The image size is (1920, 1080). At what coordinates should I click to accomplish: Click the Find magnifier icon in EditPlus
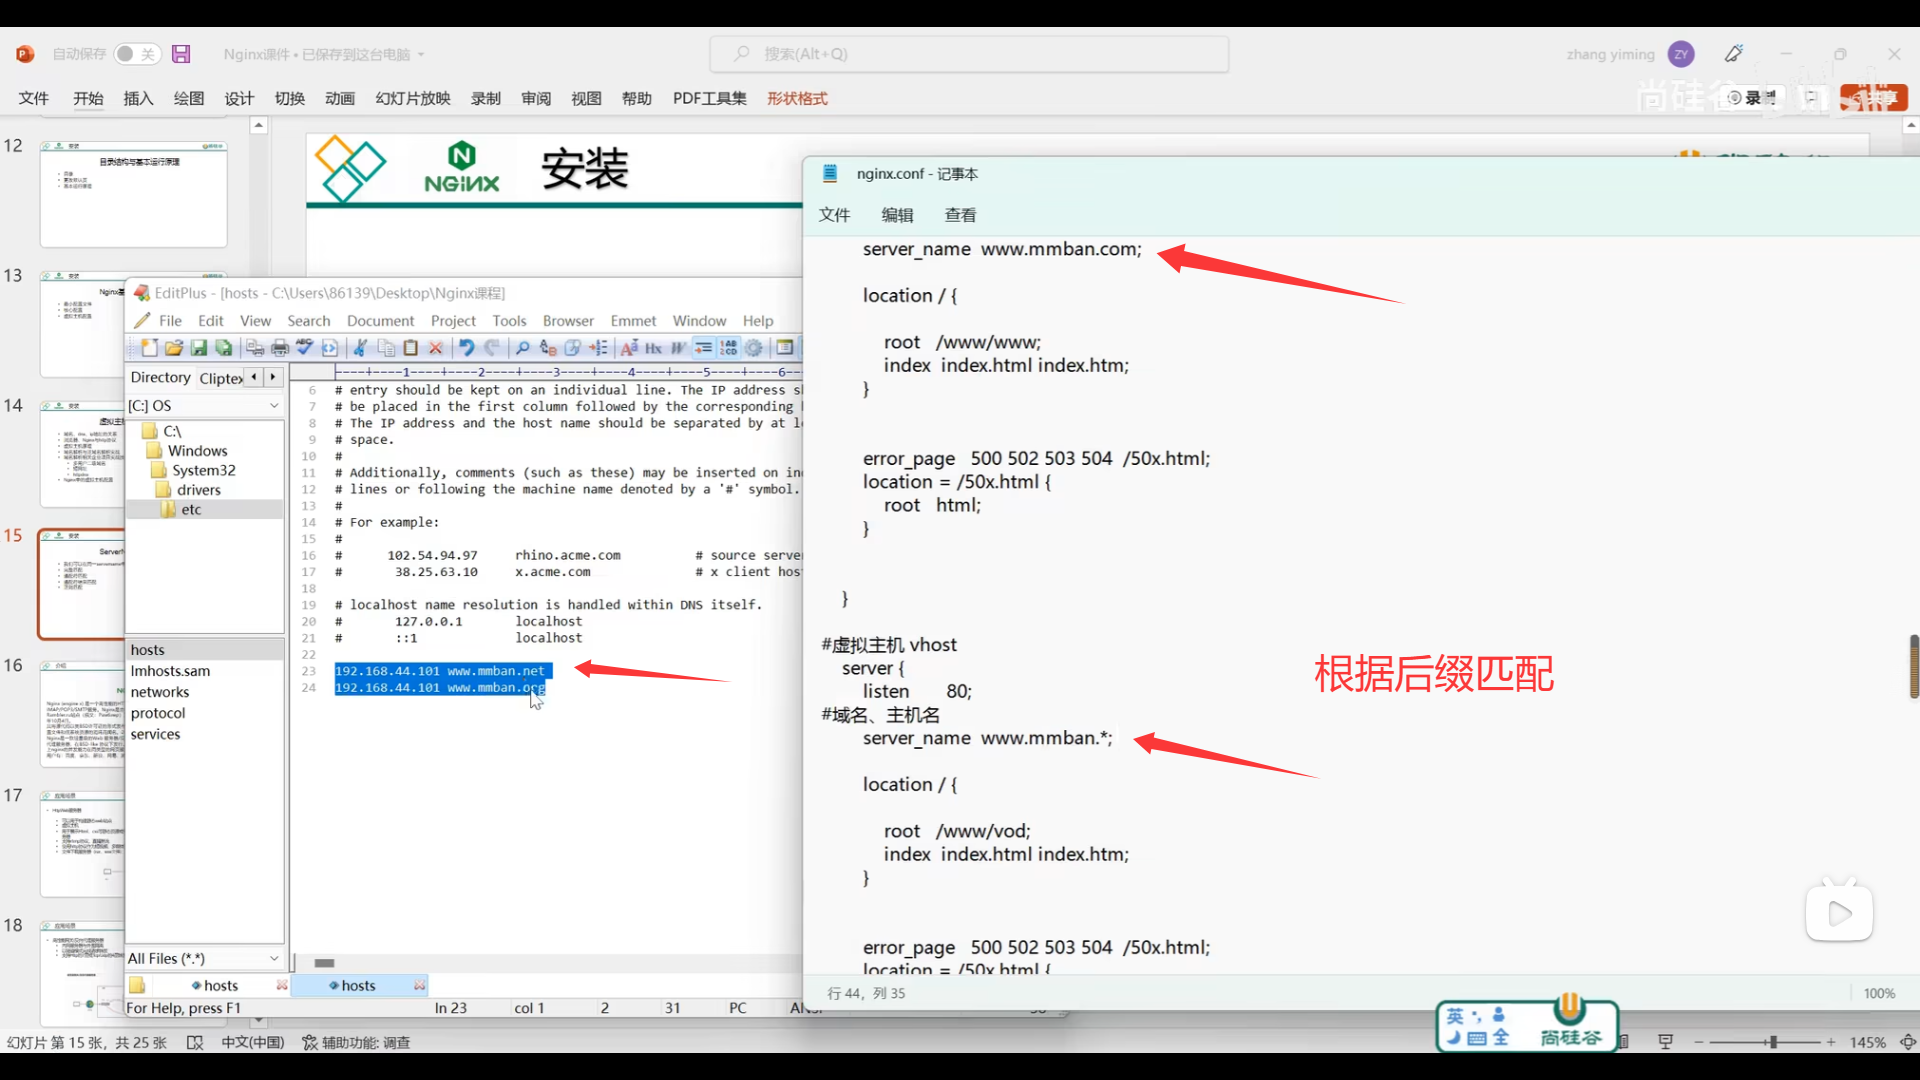click(522, 348)
